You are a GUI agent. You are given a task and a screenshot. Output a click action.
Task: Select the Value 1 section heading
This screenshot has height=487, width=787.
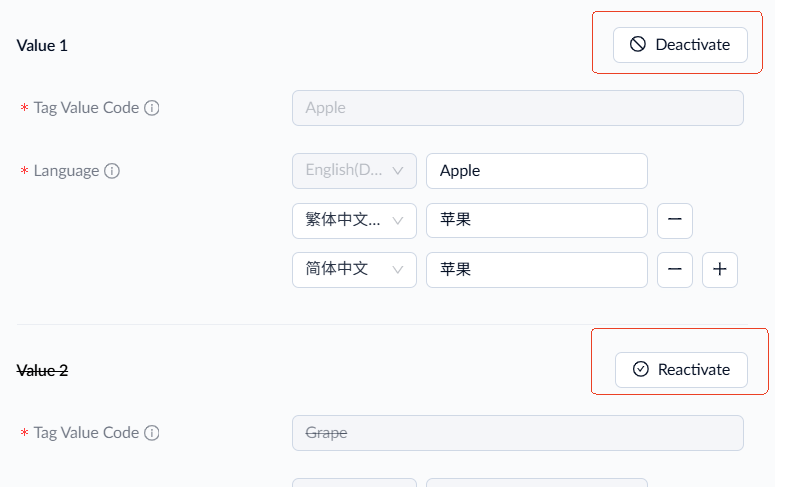click(42, 45)
